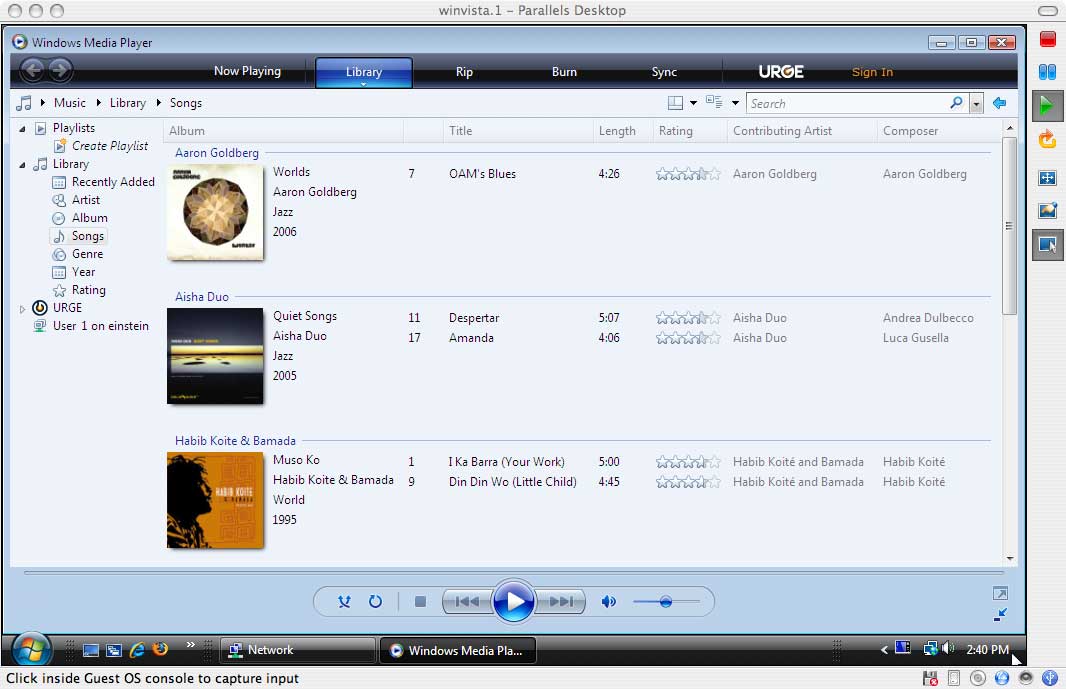Click the blue list pane arrow
The width and height of the screenshot is (1066, 689).
[999, 103]
